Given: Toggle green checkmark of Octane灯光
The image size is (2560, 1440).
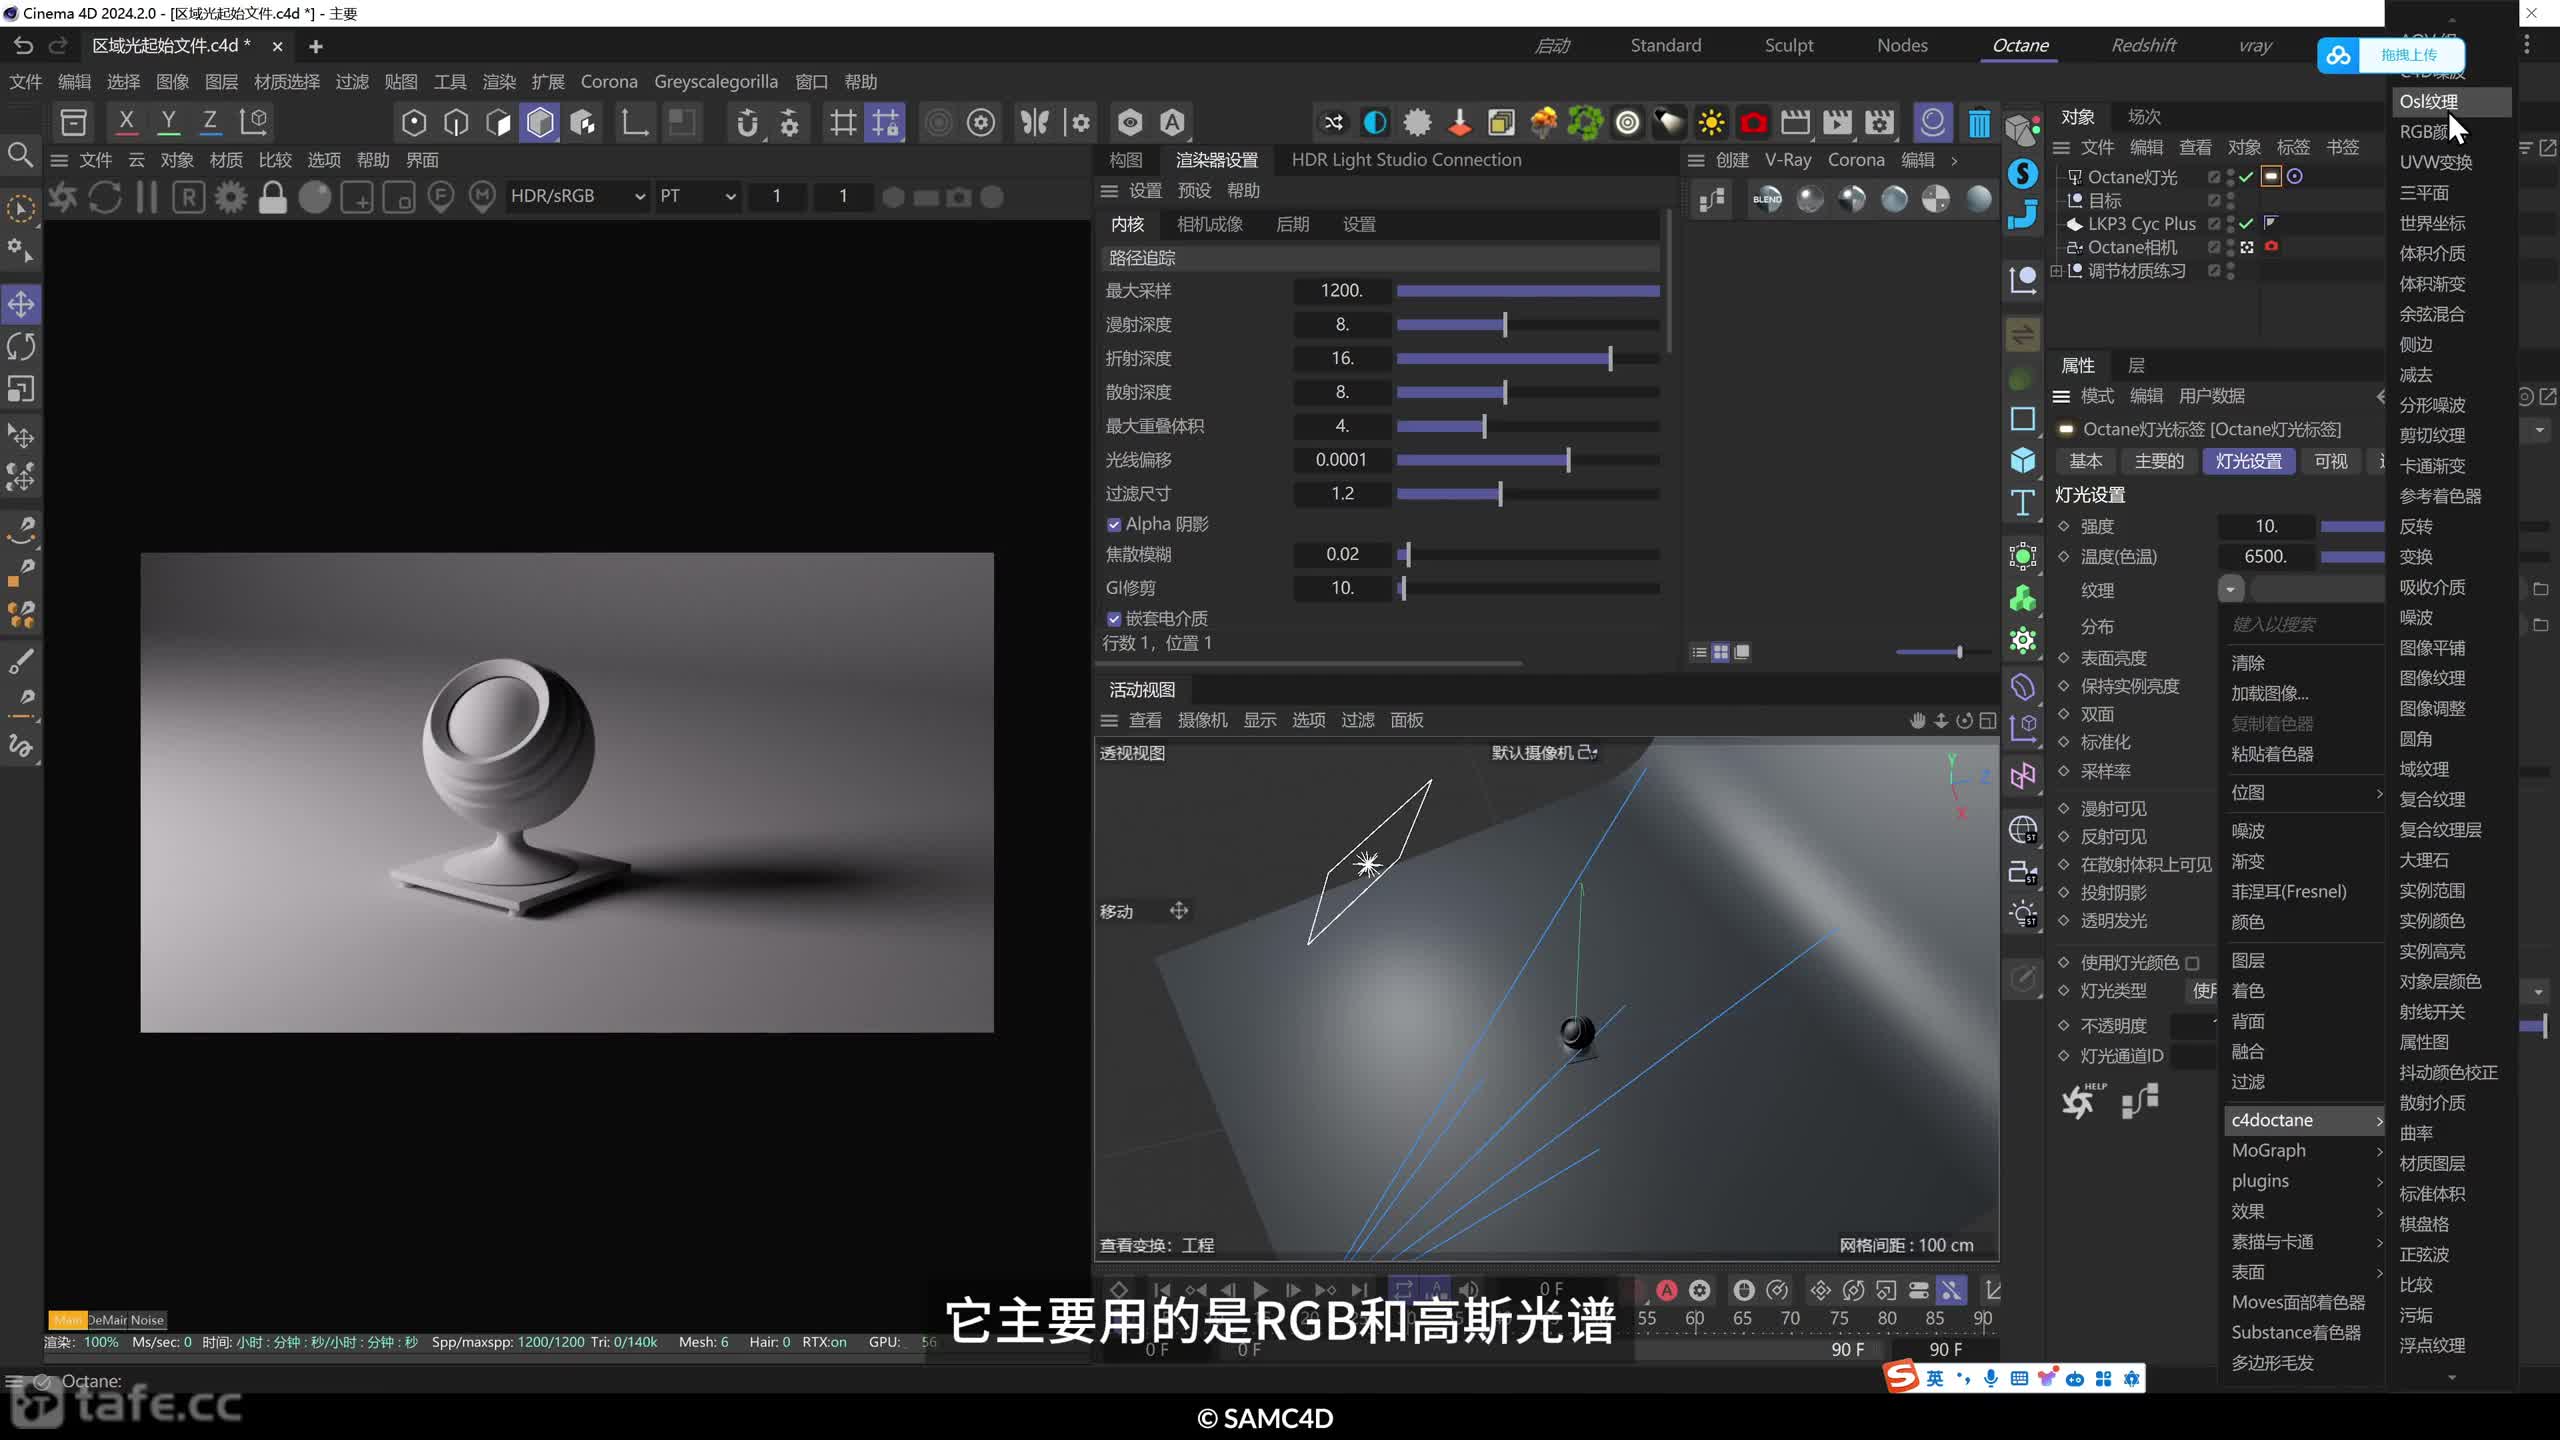Looking at the screenshot, I should click(2247, 177).
